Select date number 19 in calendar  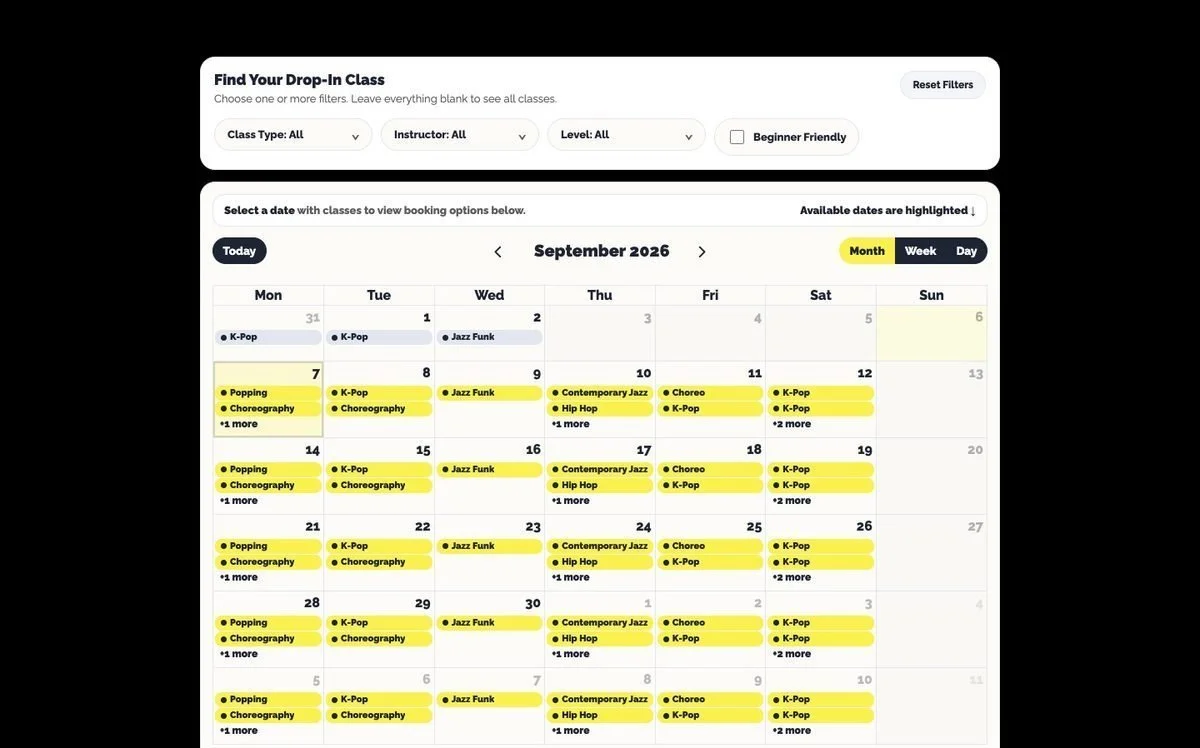(864, 450)
